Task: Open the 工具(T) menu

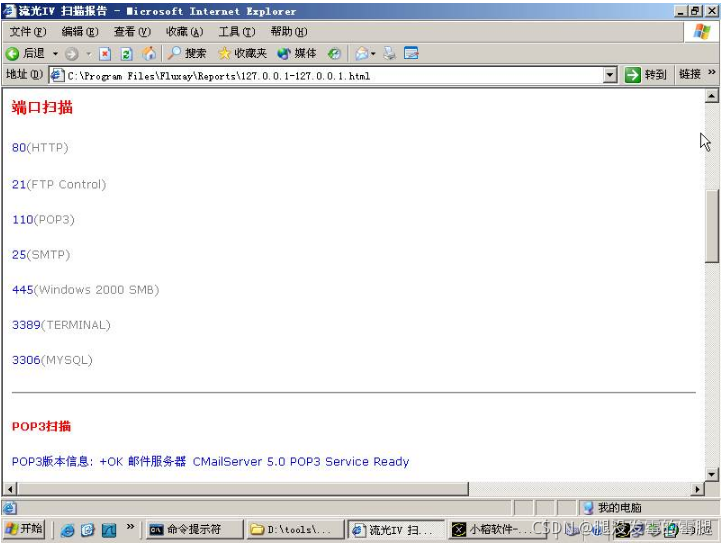Action: point(237,32)
